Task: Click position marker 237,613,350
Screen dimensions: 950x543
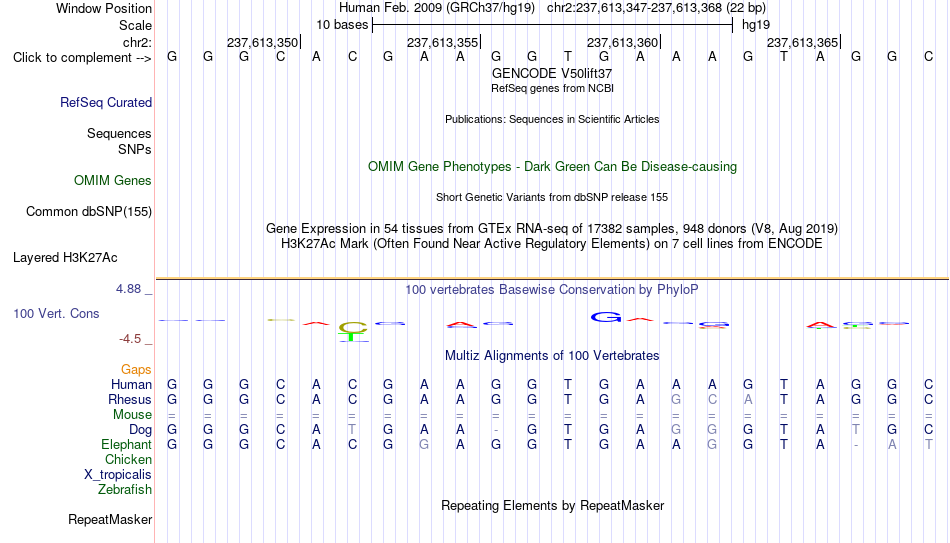Action: [x=262, y=42]
